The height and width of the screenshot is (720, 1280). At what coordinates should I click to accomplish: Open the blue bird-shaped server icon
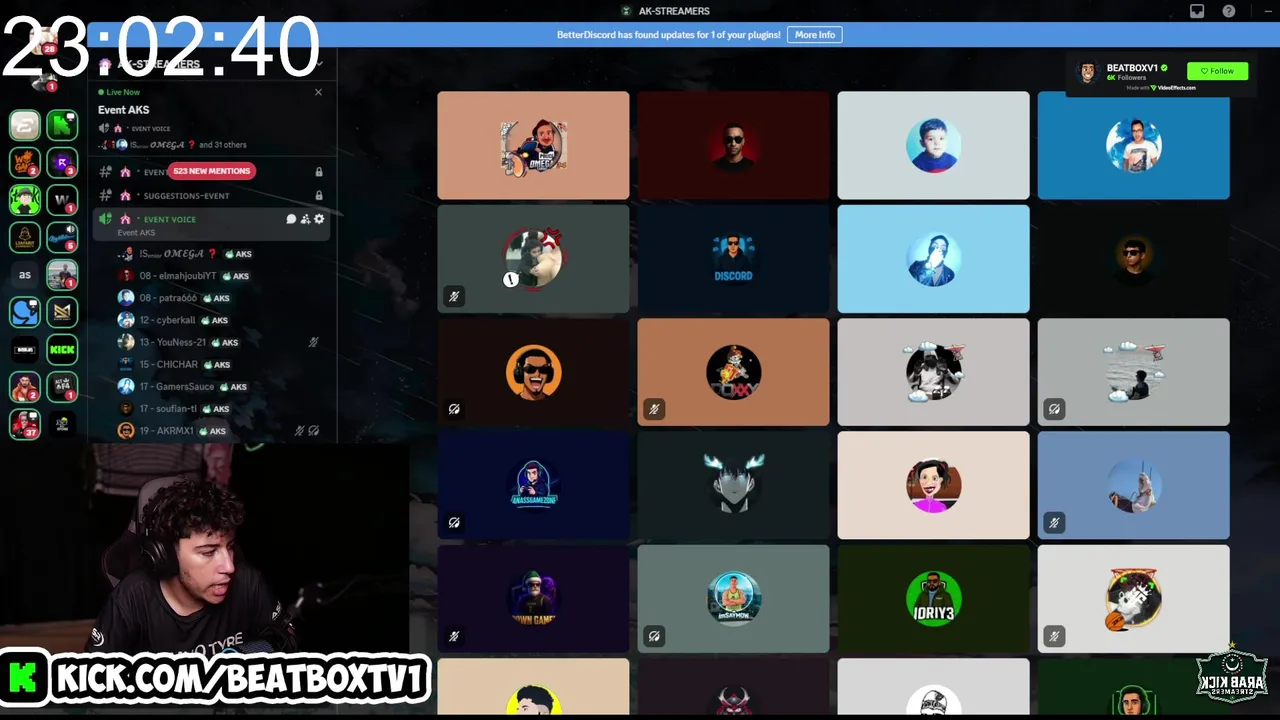(25, 312)
